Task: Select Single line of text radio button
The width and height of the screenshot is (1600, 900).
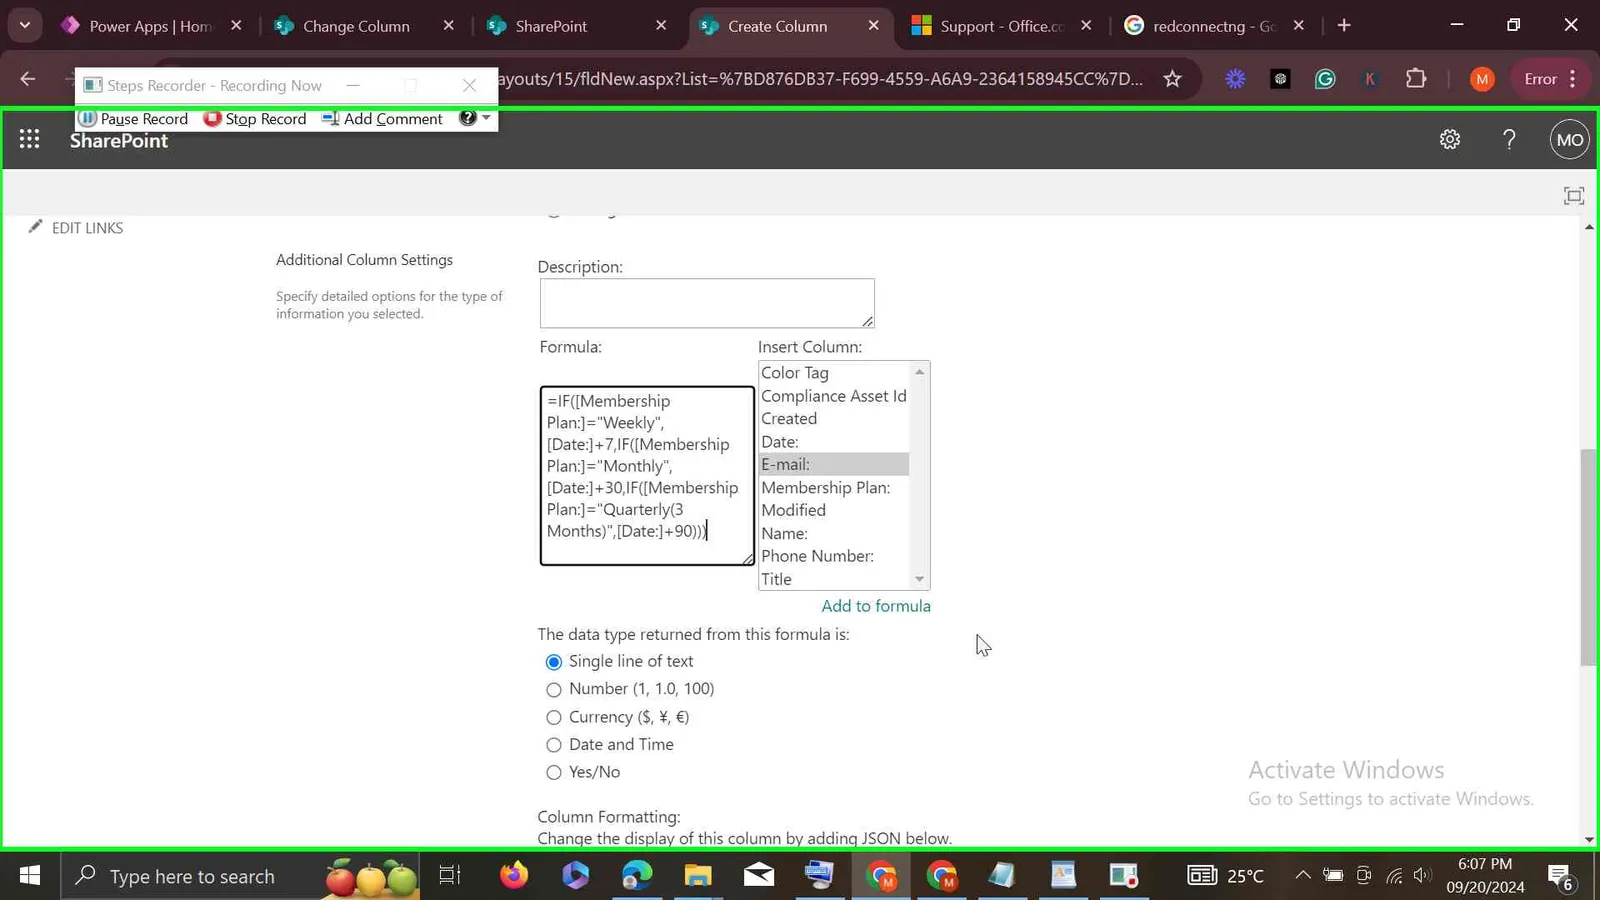Action: (554, 662)
